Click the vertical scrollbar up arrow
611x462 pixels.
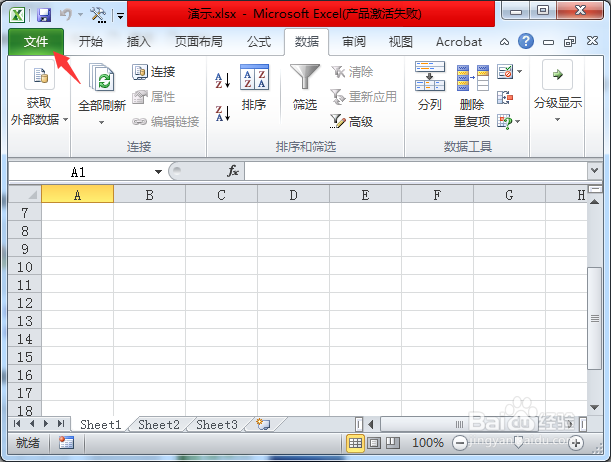[595, 202]
